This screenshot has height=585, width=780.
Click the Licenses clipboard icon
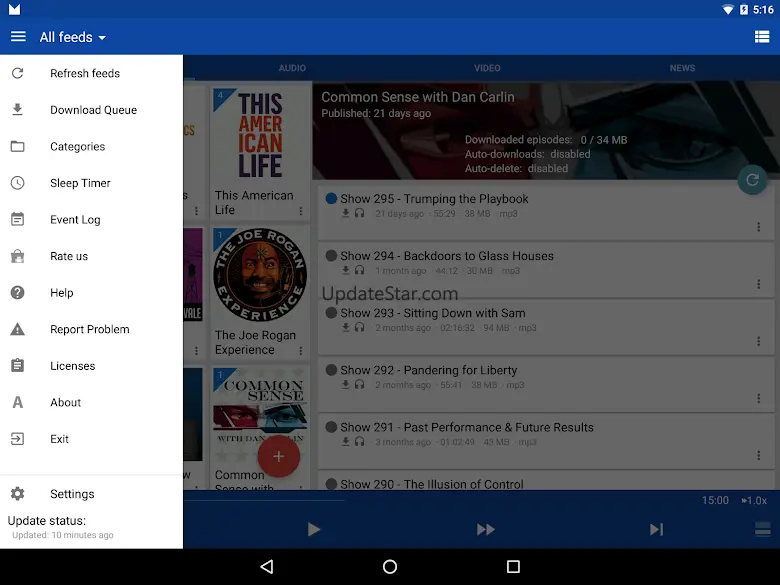pyautogui.click(x=17, y=365)
